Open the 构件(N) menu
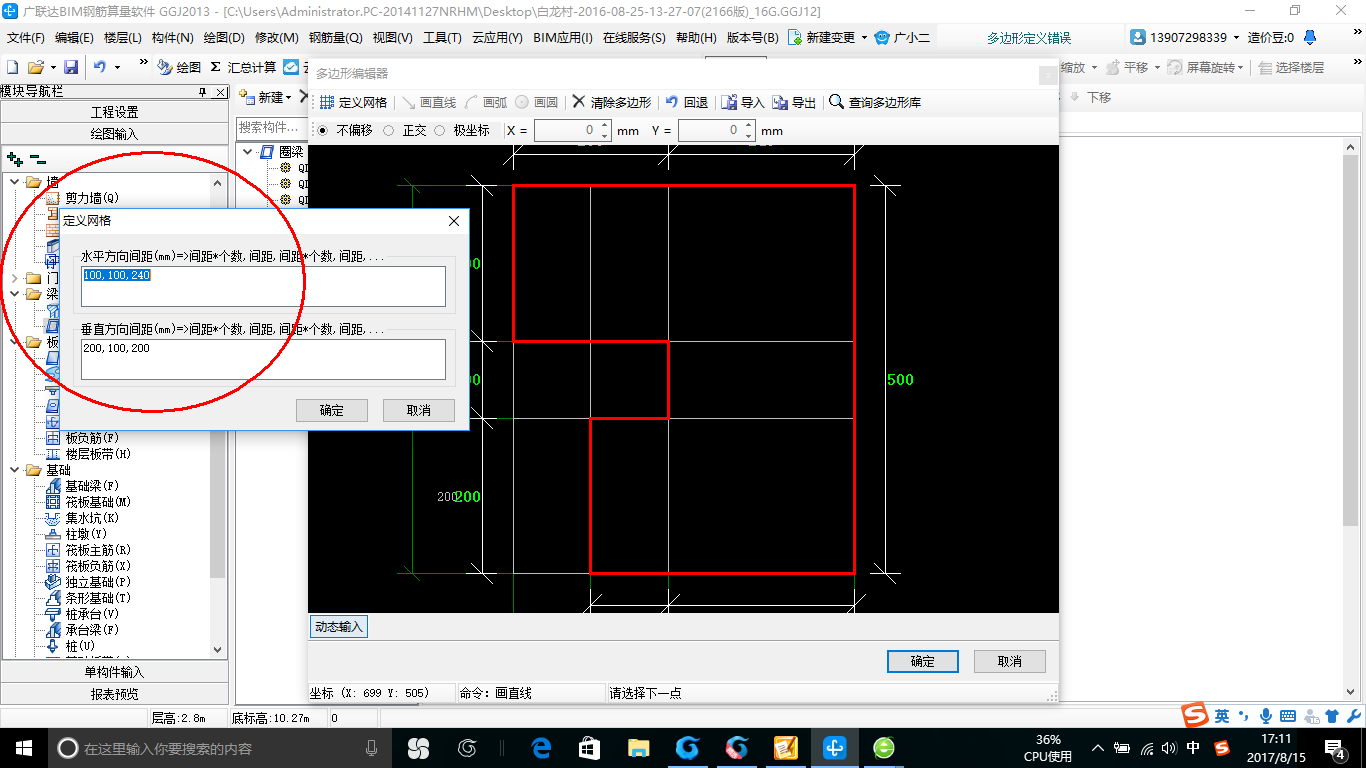The width and height of the screenshot is (1366, 768). coord(172,38)
